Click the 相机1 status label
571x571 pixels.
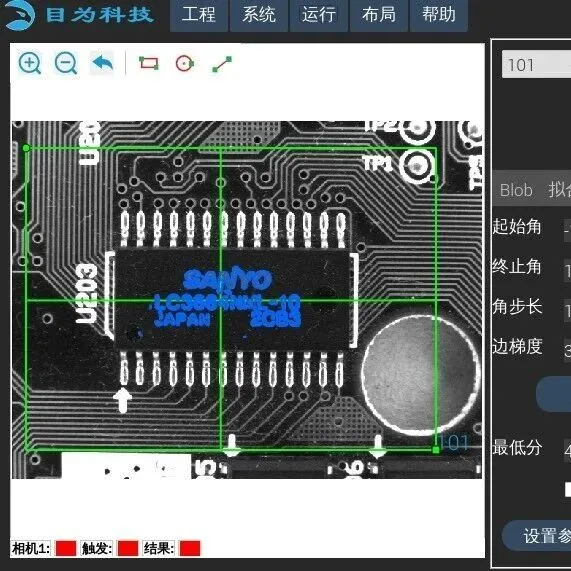[31, 548]
